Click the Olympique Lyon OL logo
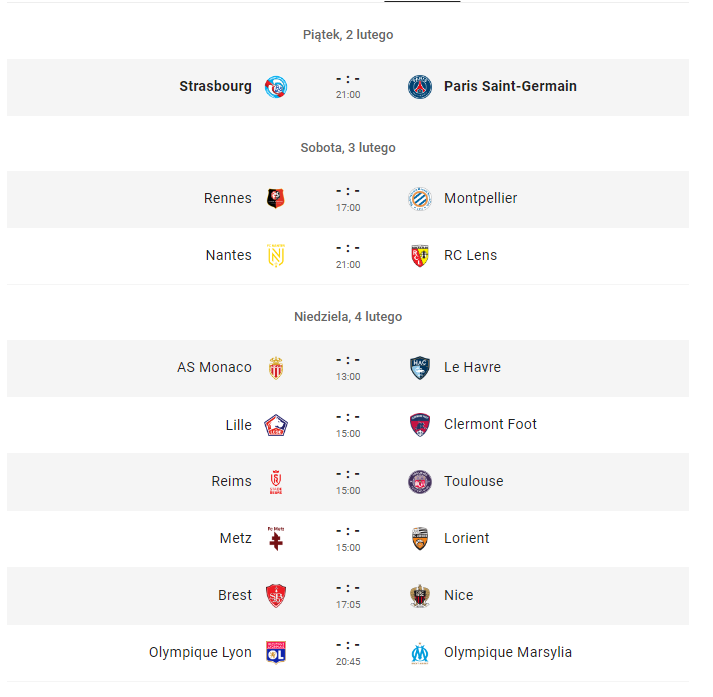The width and height of the screenshot is (713, 697). pos(276,653)
